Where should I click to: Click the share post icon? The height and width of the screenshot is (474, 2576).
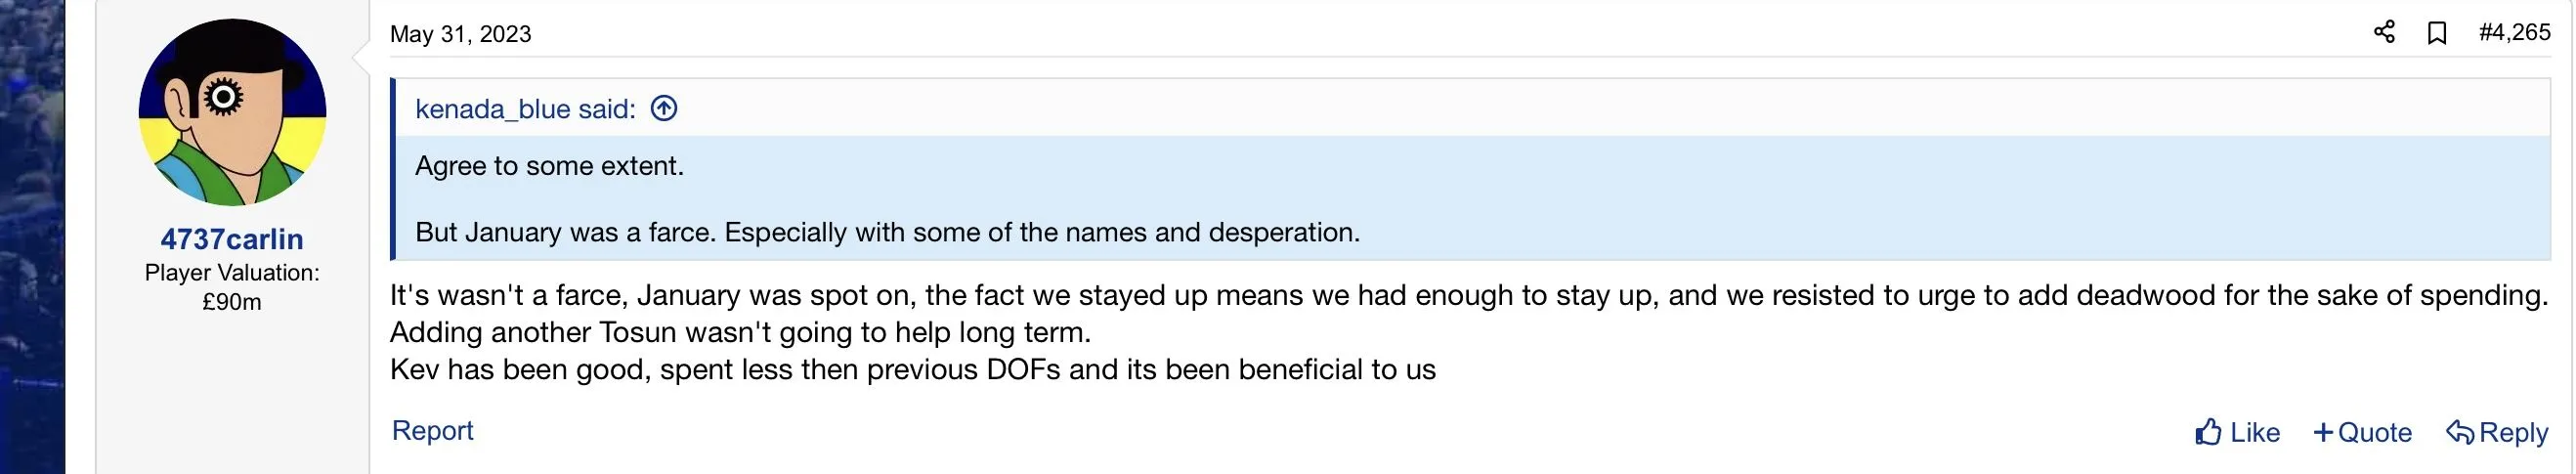[2384, 32]
